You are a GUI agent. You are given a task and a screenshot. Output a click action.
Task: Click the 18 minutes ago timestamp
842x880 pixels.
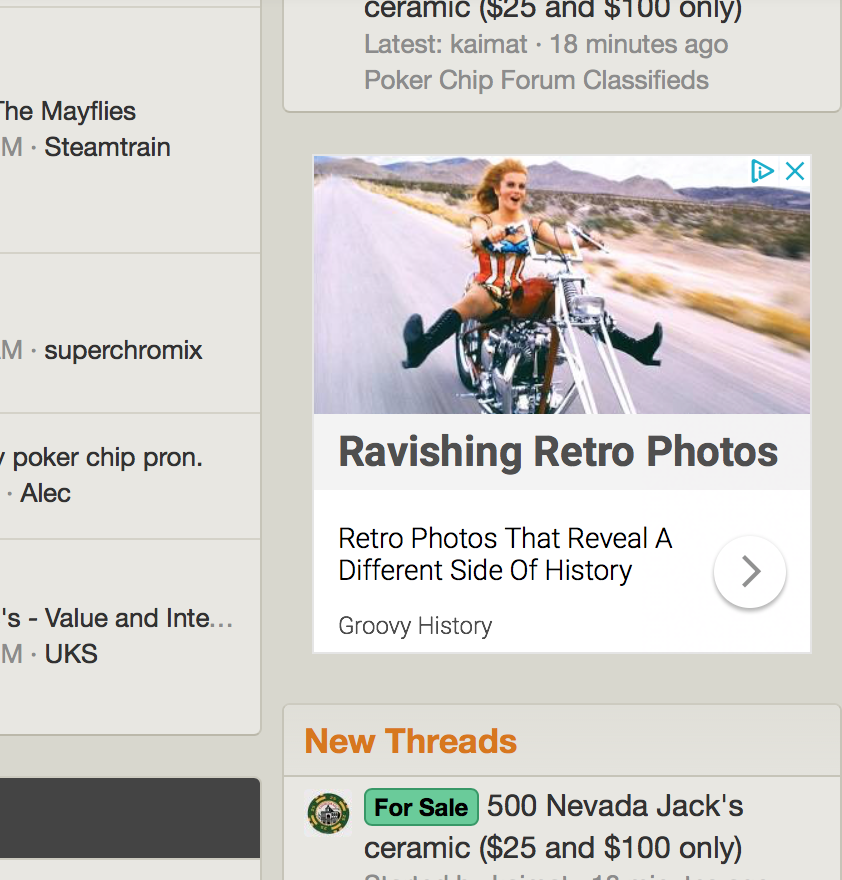639,44
